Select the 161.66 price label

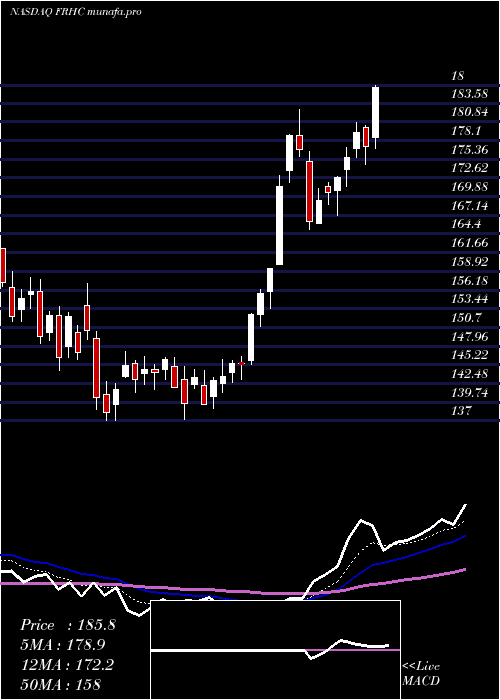click(x=470, y=243)
